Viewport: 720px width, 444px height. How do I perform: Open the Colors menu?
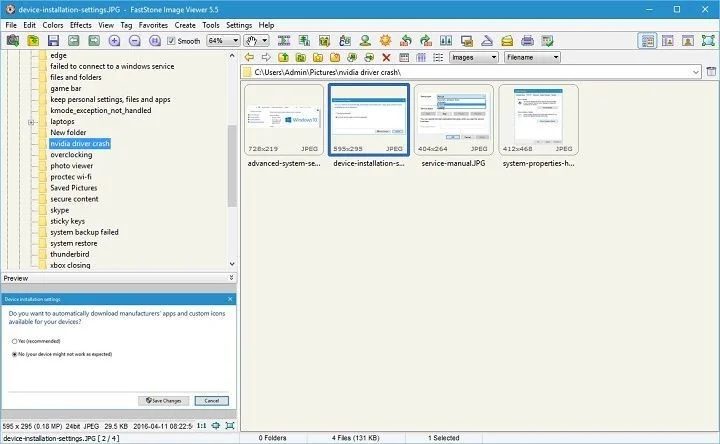[x=53, y=25]
